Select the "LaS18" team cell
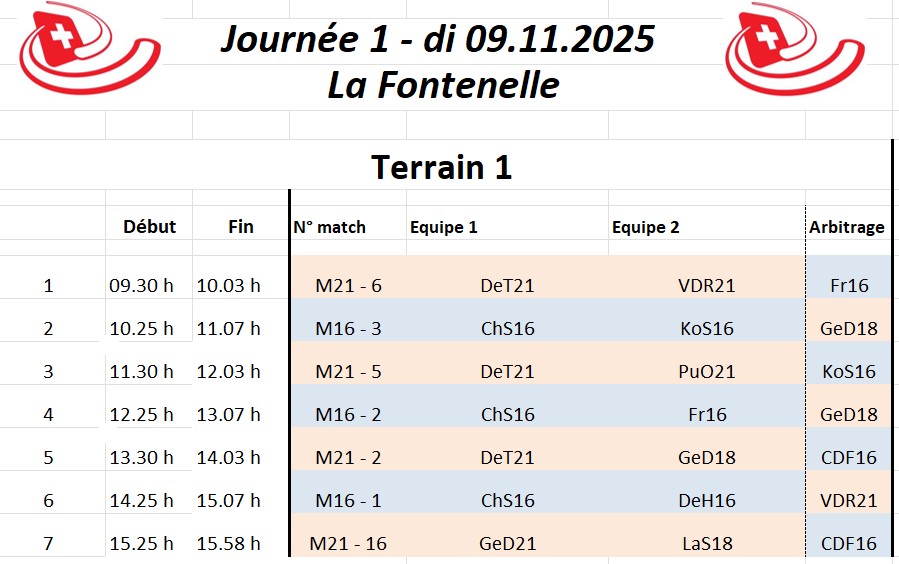Viewport: 899px width, 564px height. pyautogui.click(x=706, y=544)
